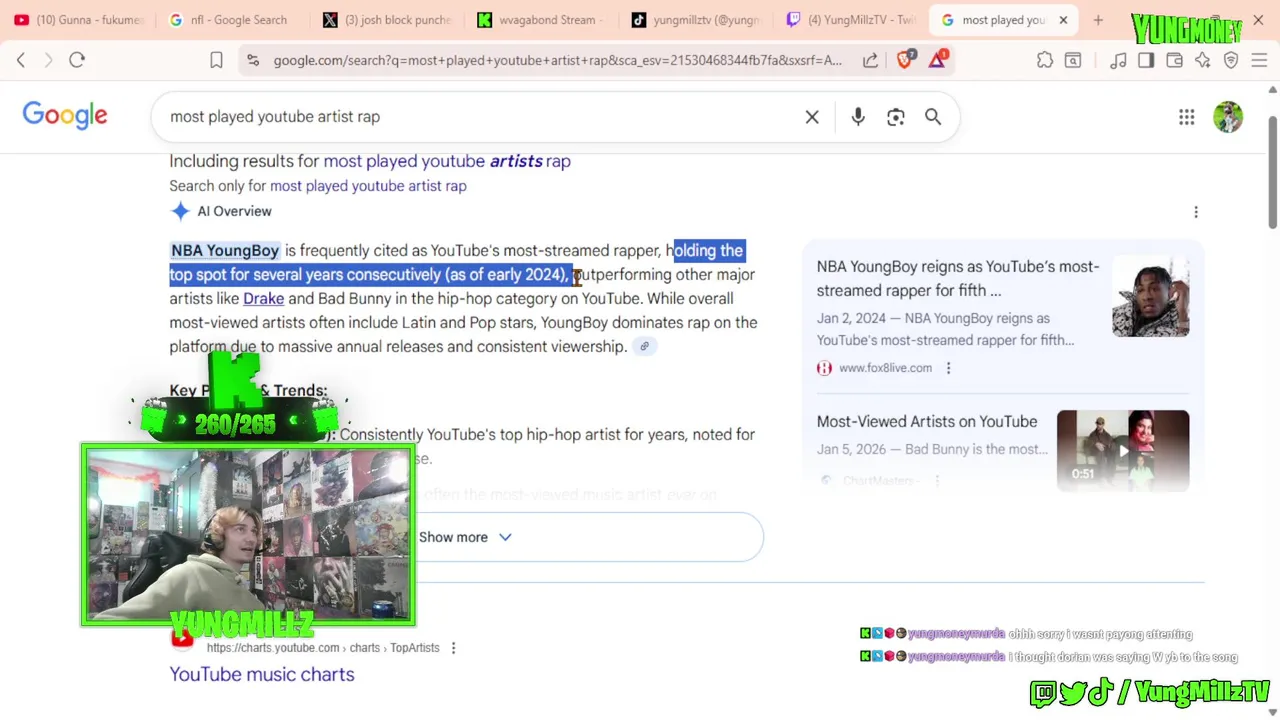
Task: Open the three-dot menu next to fox8live.com
Action: pos(948,368)
